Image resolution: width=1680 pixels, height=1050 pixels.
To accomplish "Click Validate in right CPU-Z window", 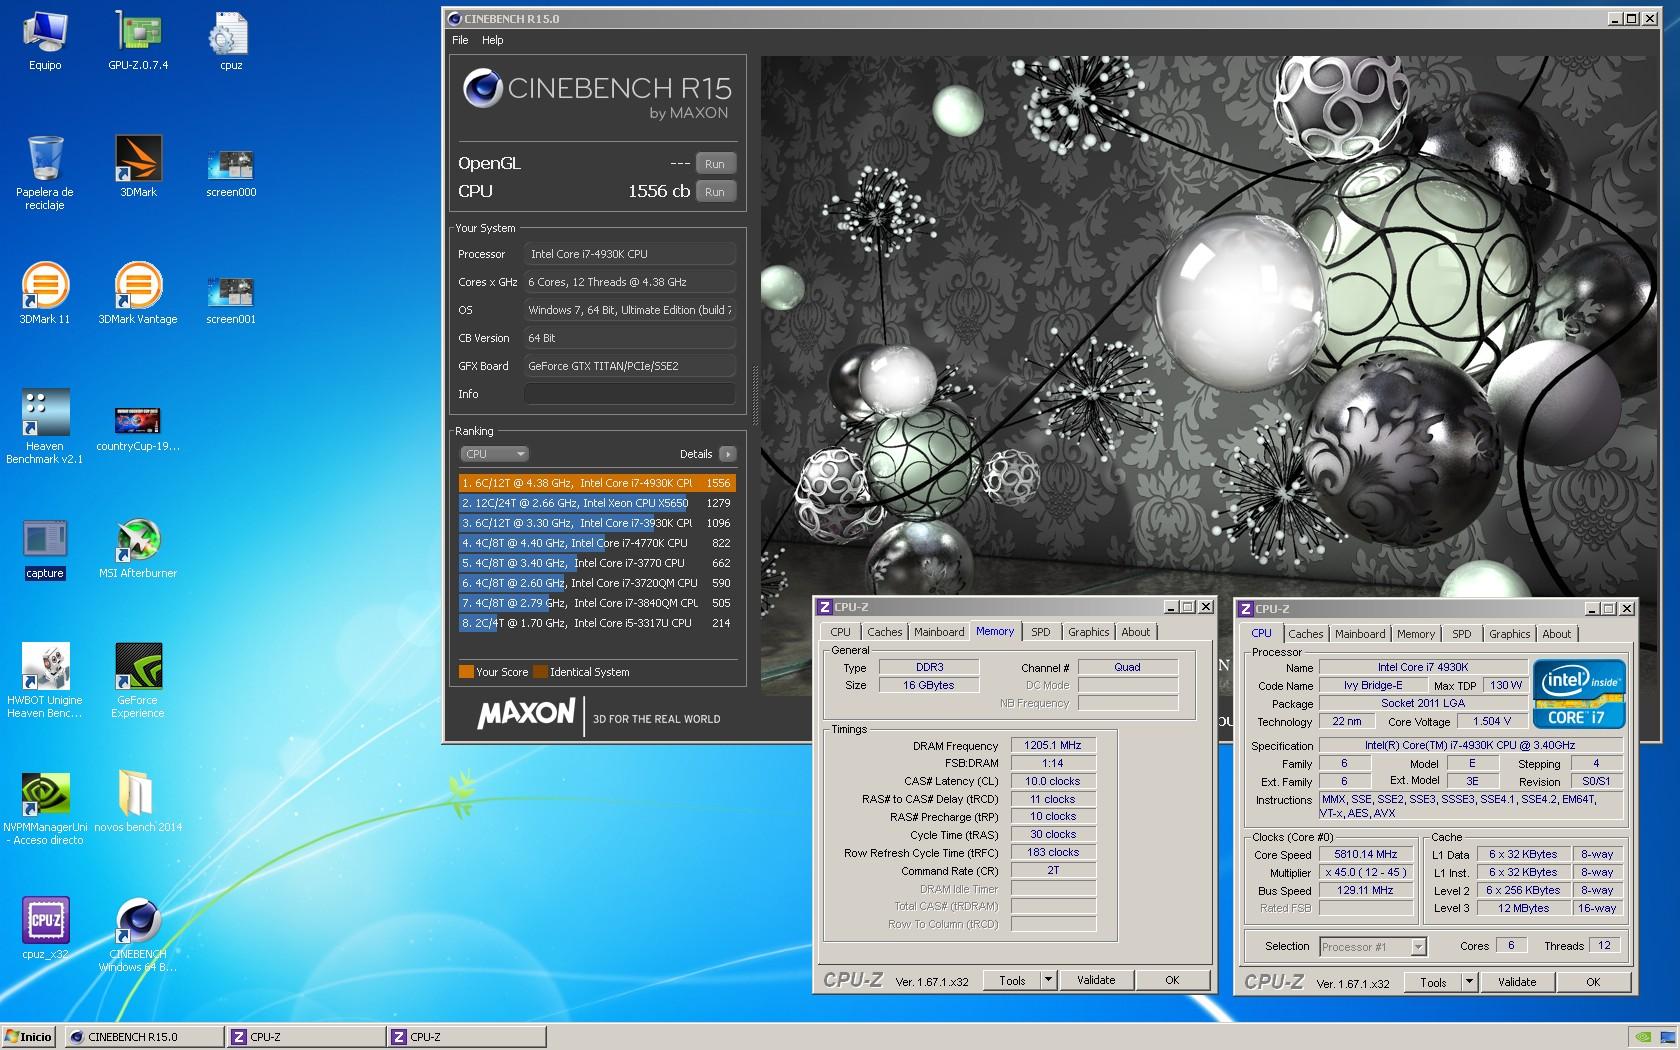I will [x=1517, y=983].
